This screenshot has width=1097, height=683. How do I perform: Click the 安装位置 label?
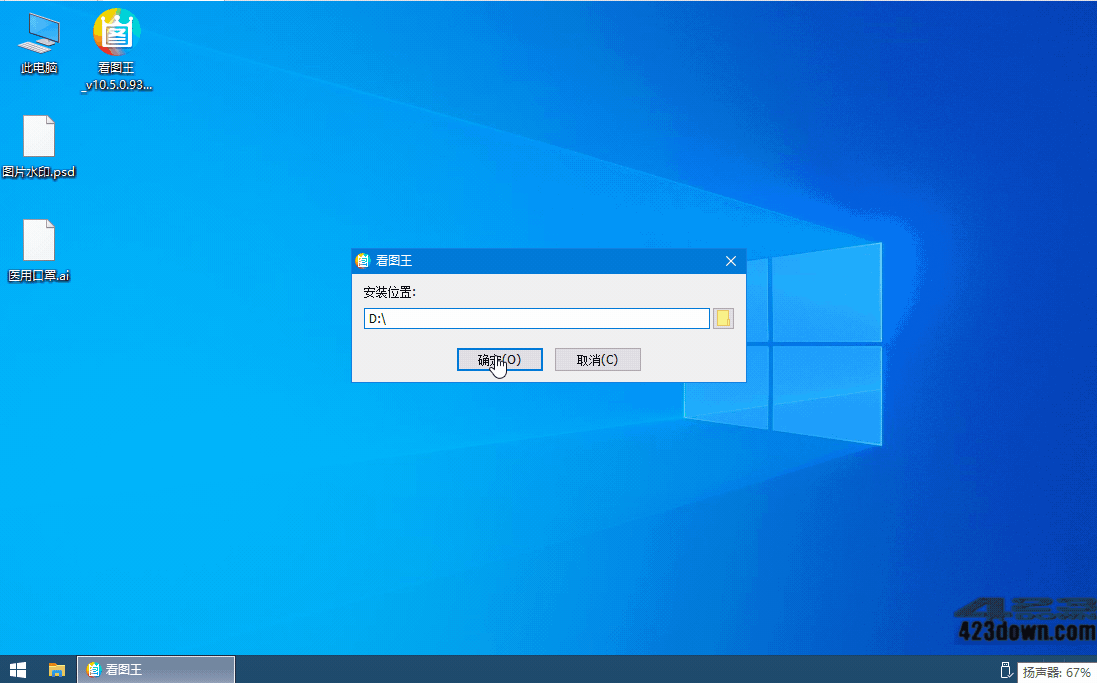[389, 292]
